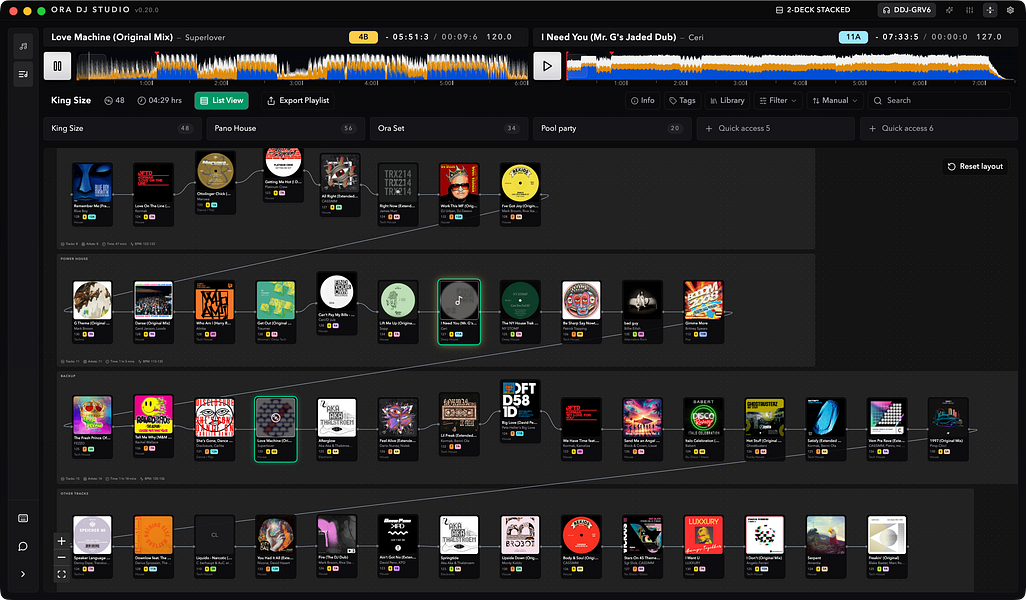Select the I Want U LUXXURY card
Viewport: 1026px width, 600px height.
click(703, 546)
